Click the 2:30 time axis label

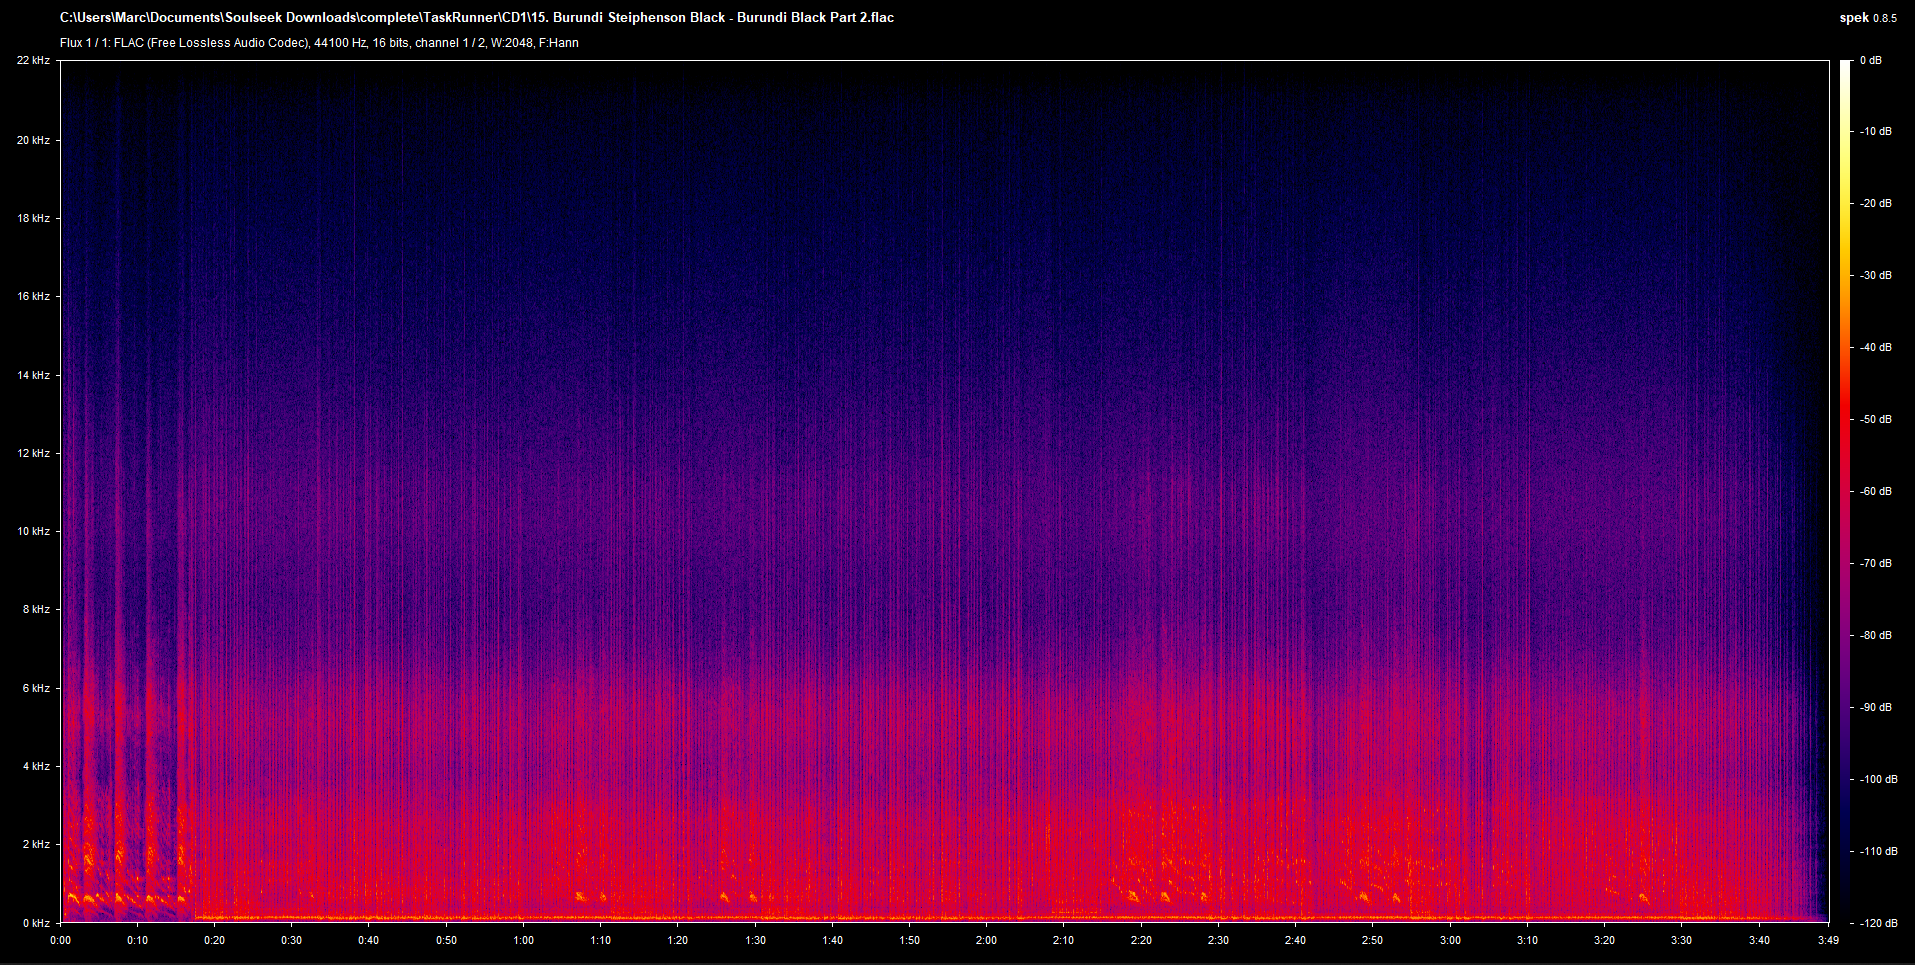(x=1218, y=940)
